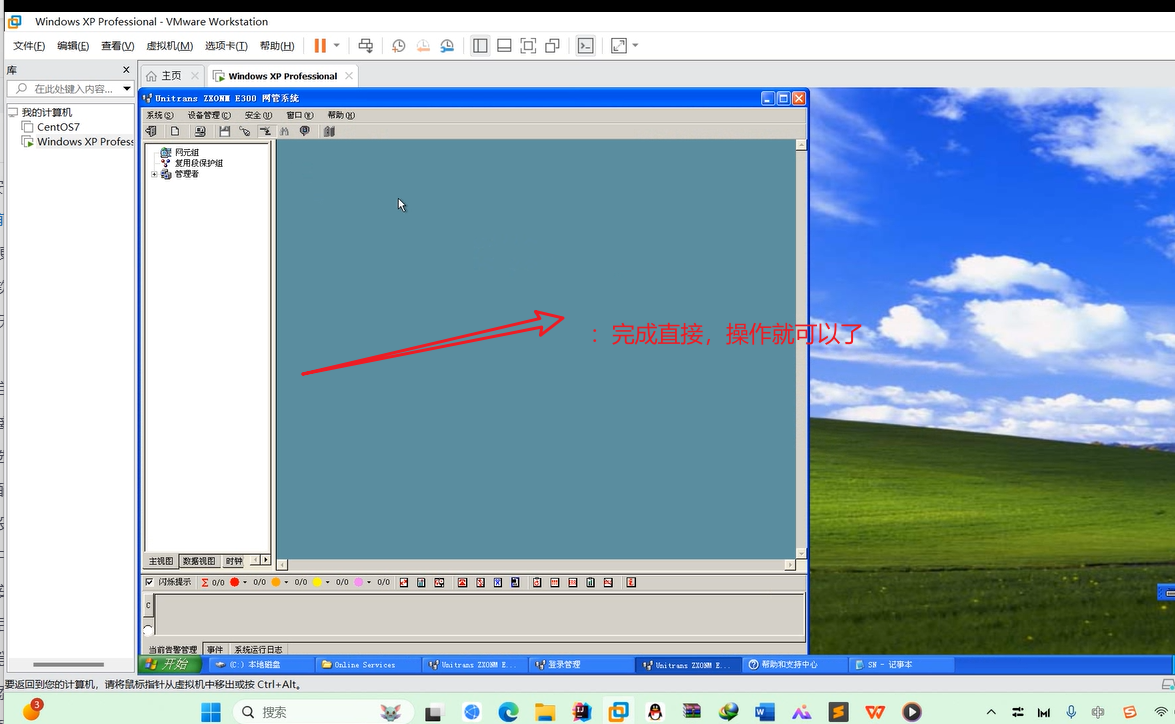Open the pause button dropdown arrow in VMware
This screenshot has height=724, width=1175.
tap(336, 46)
